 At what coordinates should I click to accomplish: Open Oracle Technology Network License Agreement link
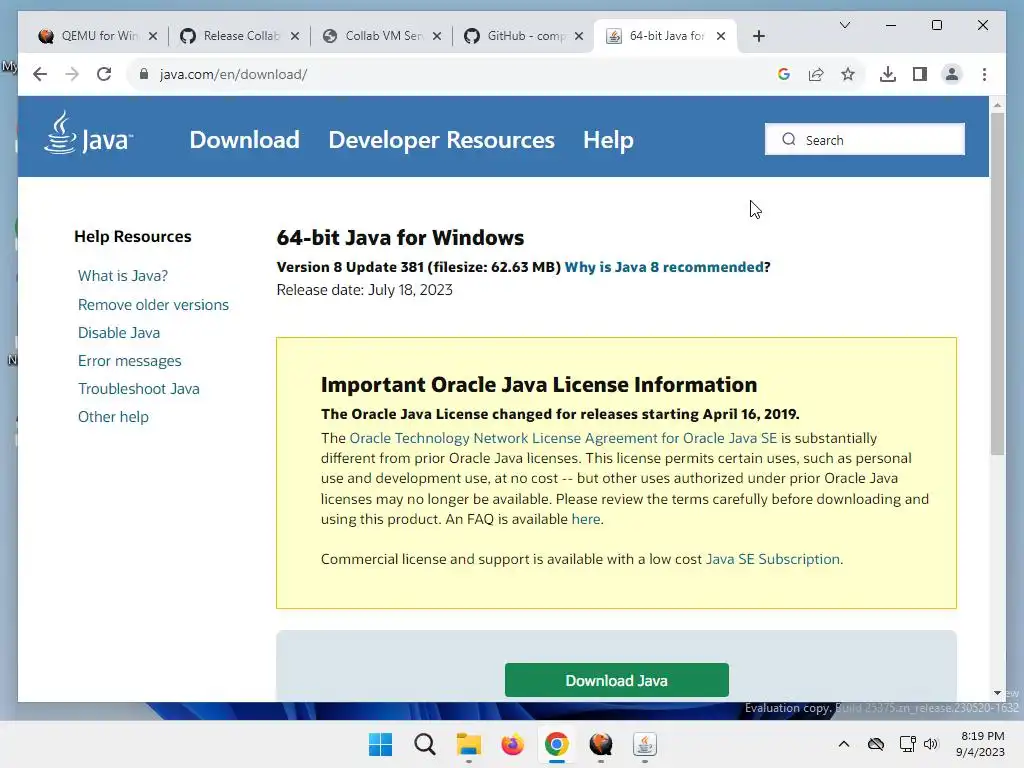pos(563,438)
